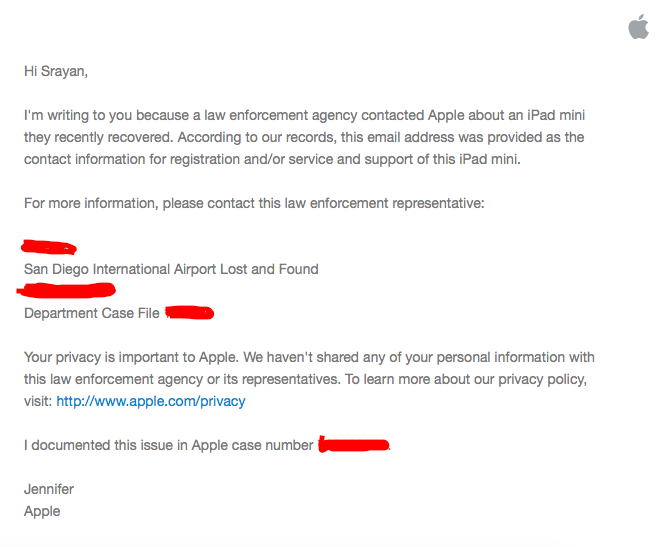This screenshot has height=547, width=664.
Task: Open the apple.com/privacy link
Action: pyautogui.click(x=151, y=401)
